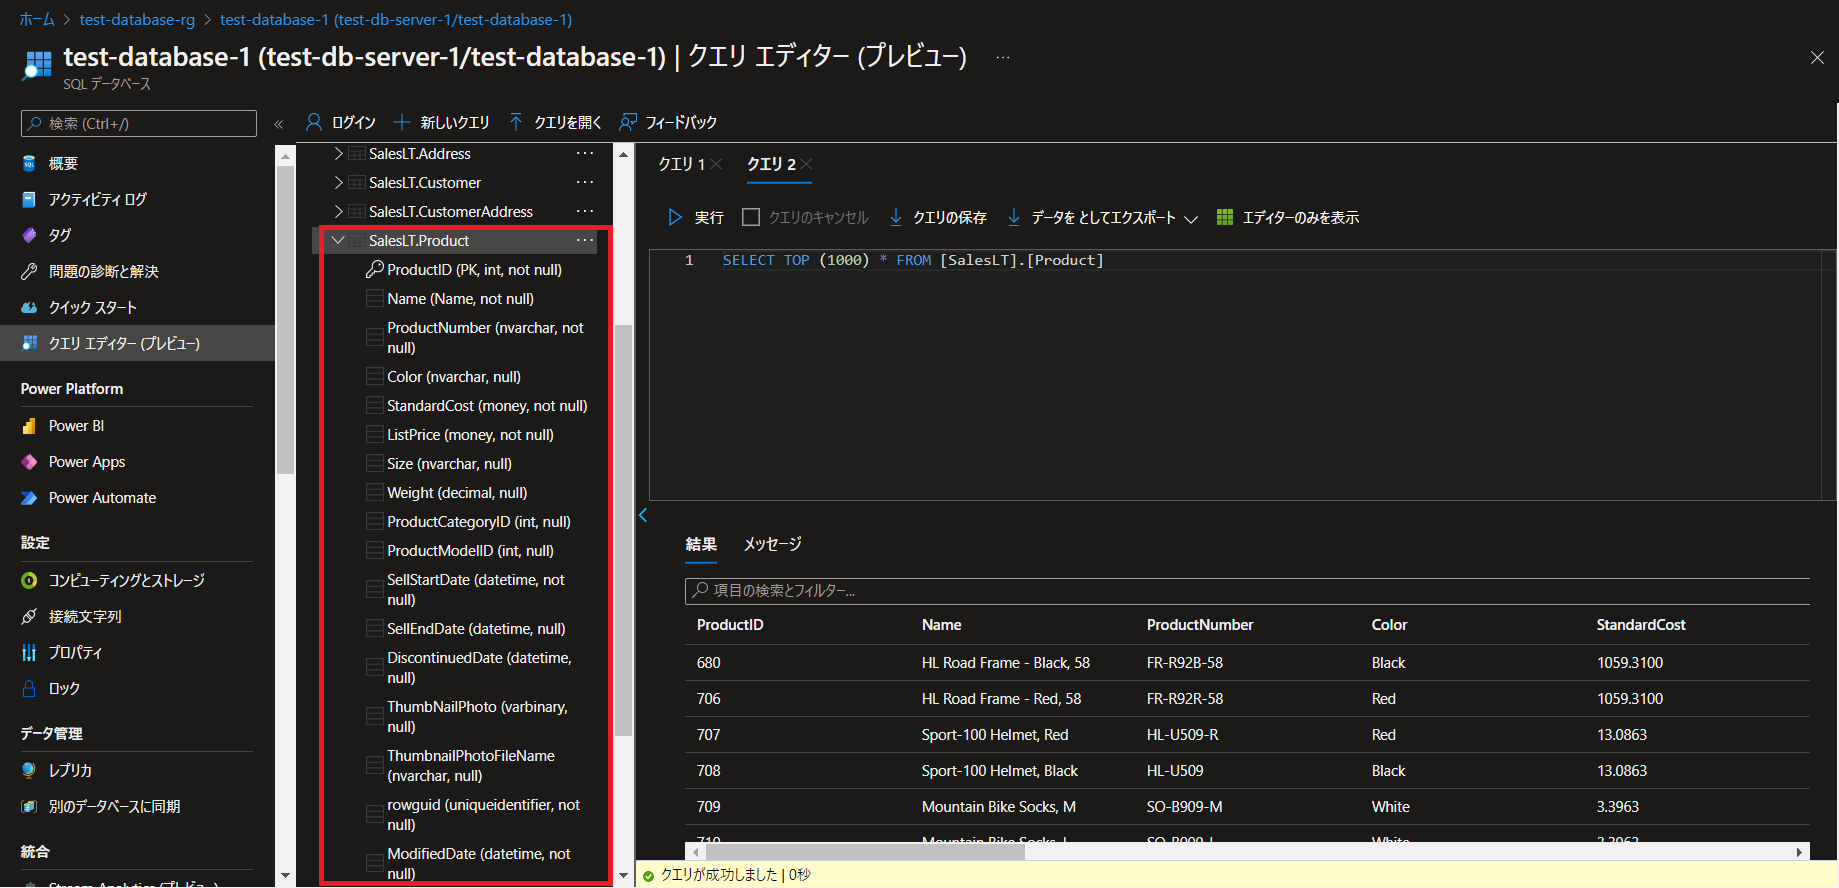Viewport: 1839px width, 888px height.
Task: Expand the SalesLT.Address table node
Action: pos(338,154)
